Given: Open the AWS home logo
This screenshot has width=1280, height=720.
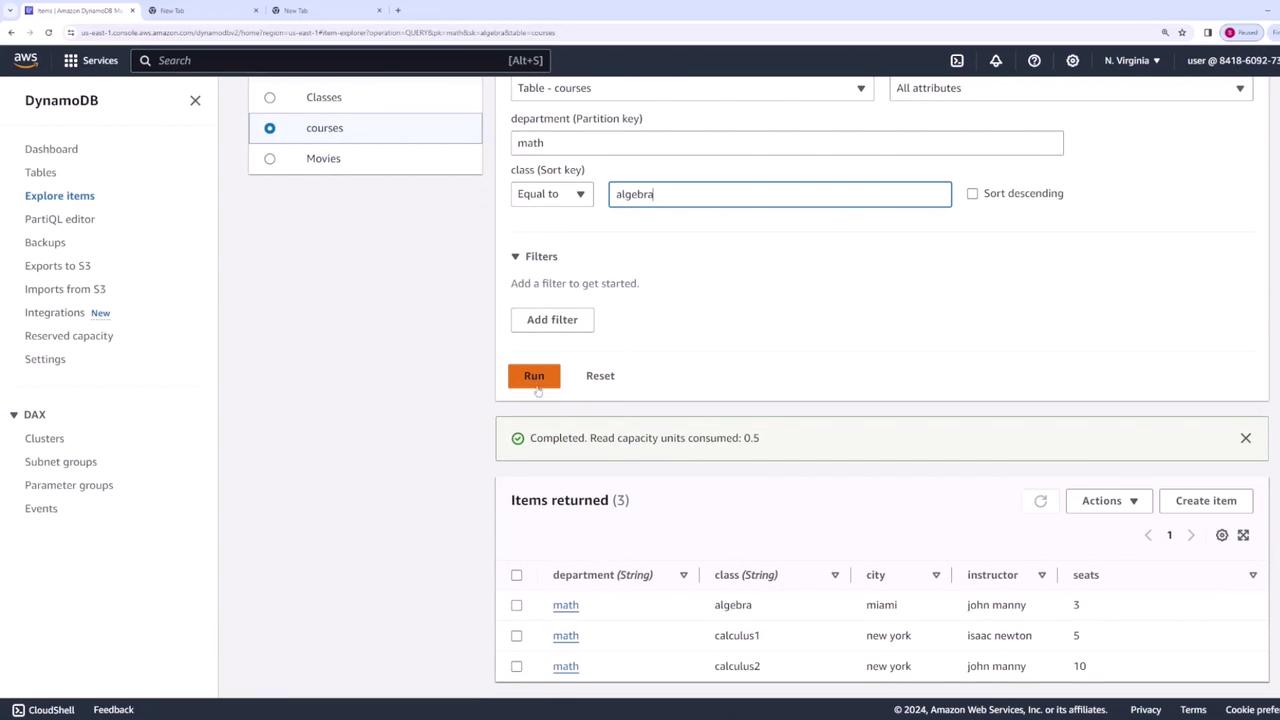Looking at the screenshot, I should [26, 60].
